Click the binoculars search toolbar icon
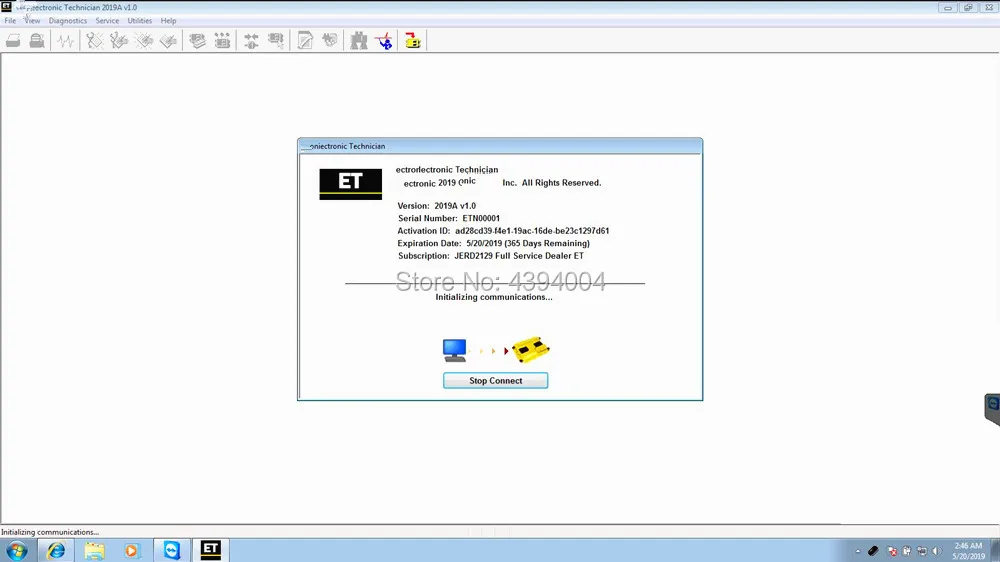The height and width of the screenshot is (562, 1000). point(359,41)
